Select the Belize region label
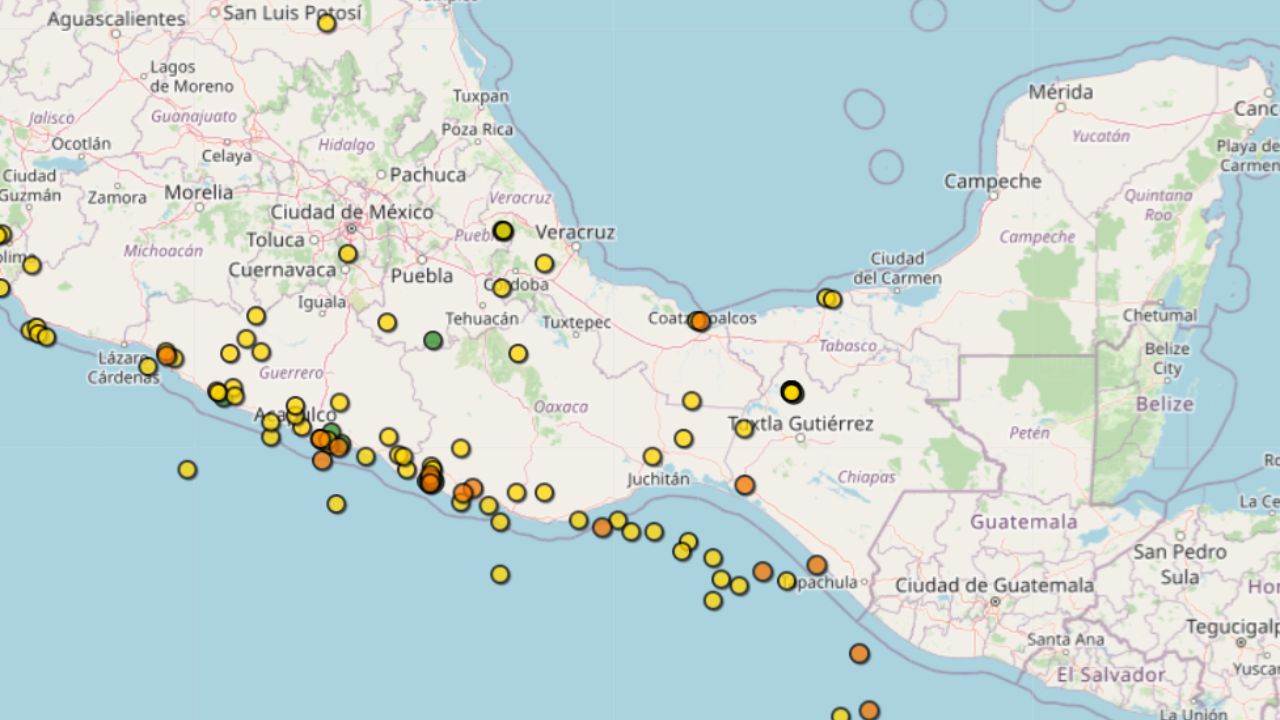The image size is (1280, 720). (1164, 404)
